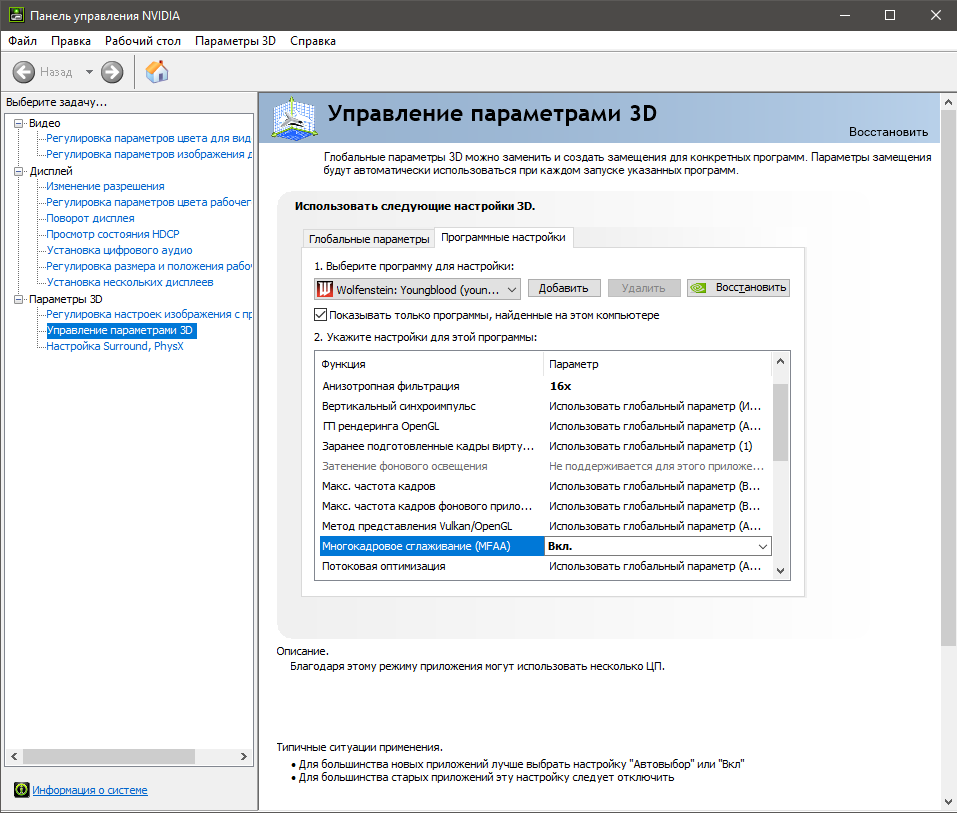Image resolution: width=957 pixels, height=813 pixels.
Task: Switch to Глобальные параметры tab
Action: pyautogui.click(x=369, y=239)
